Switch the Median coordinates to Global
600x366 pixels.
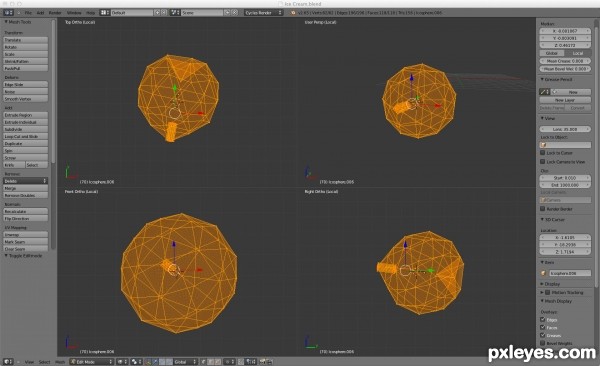[552, 53]
